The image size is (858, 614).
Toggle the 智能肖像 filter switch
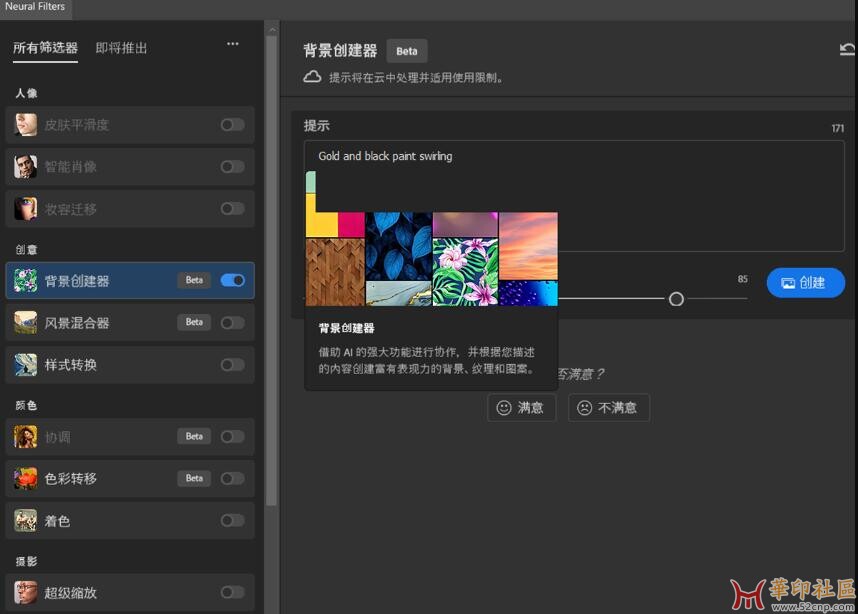click(233, 166)
